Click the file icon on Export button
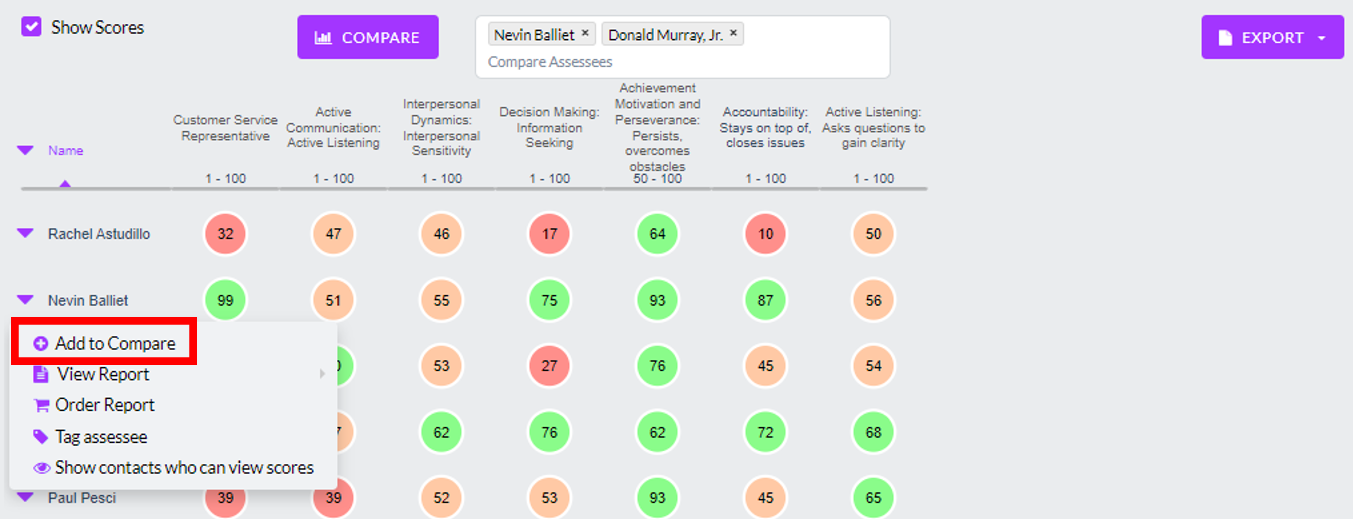This screenshot has width=1353, height=519. click(x=1225, y=38)
